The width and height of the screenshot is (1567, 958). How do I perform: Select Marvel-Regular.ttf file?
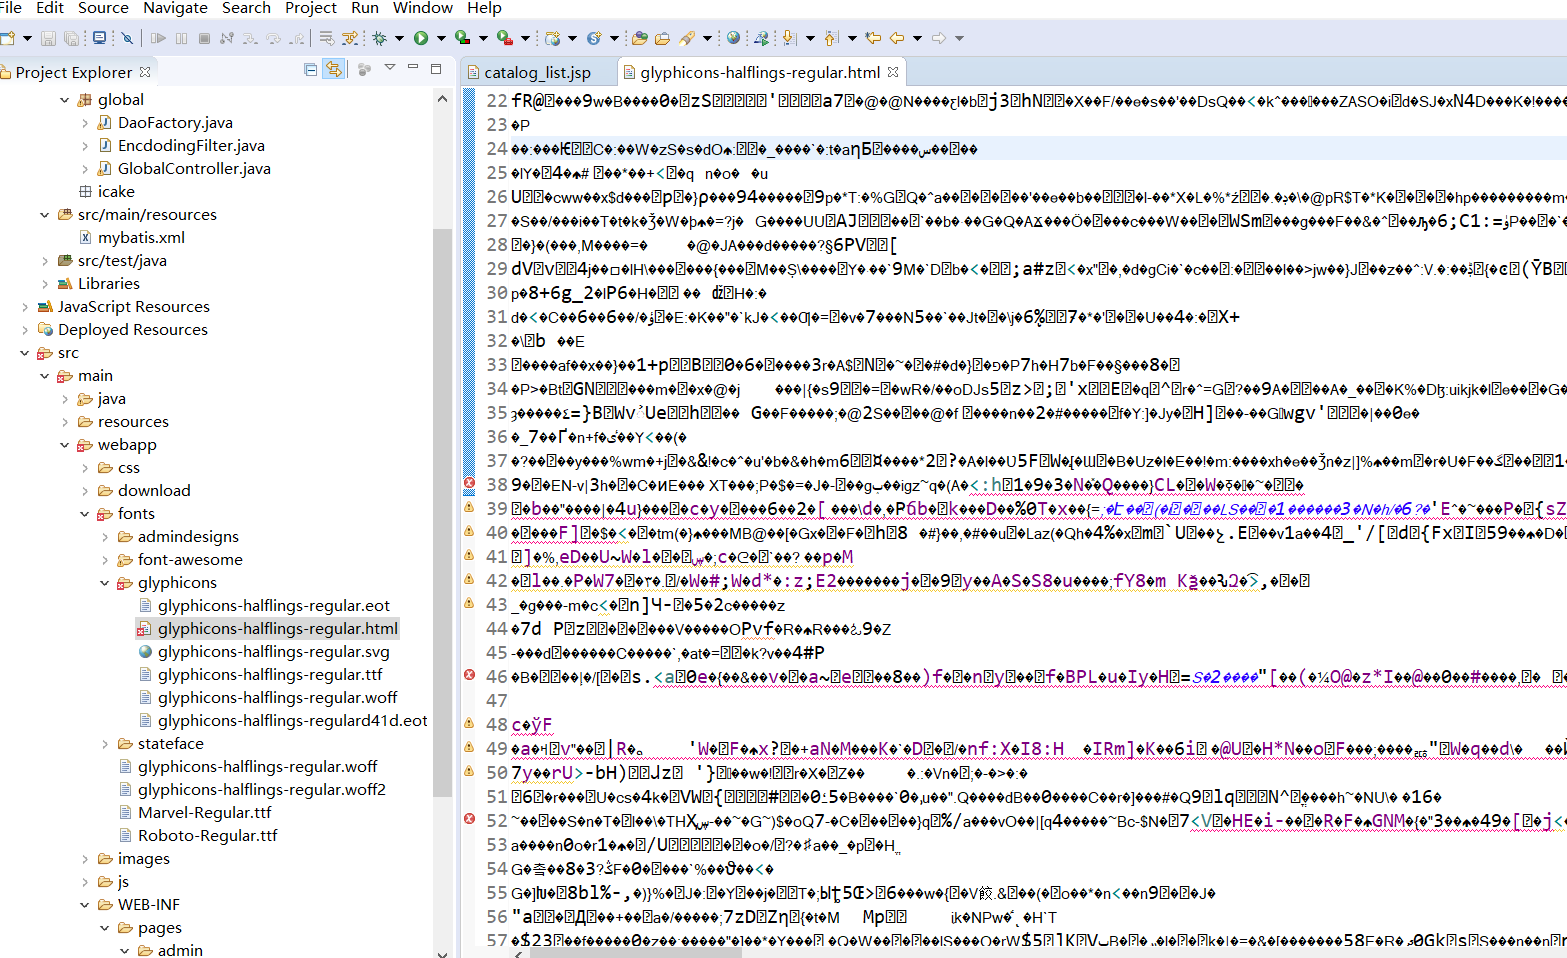coord(204,813)
